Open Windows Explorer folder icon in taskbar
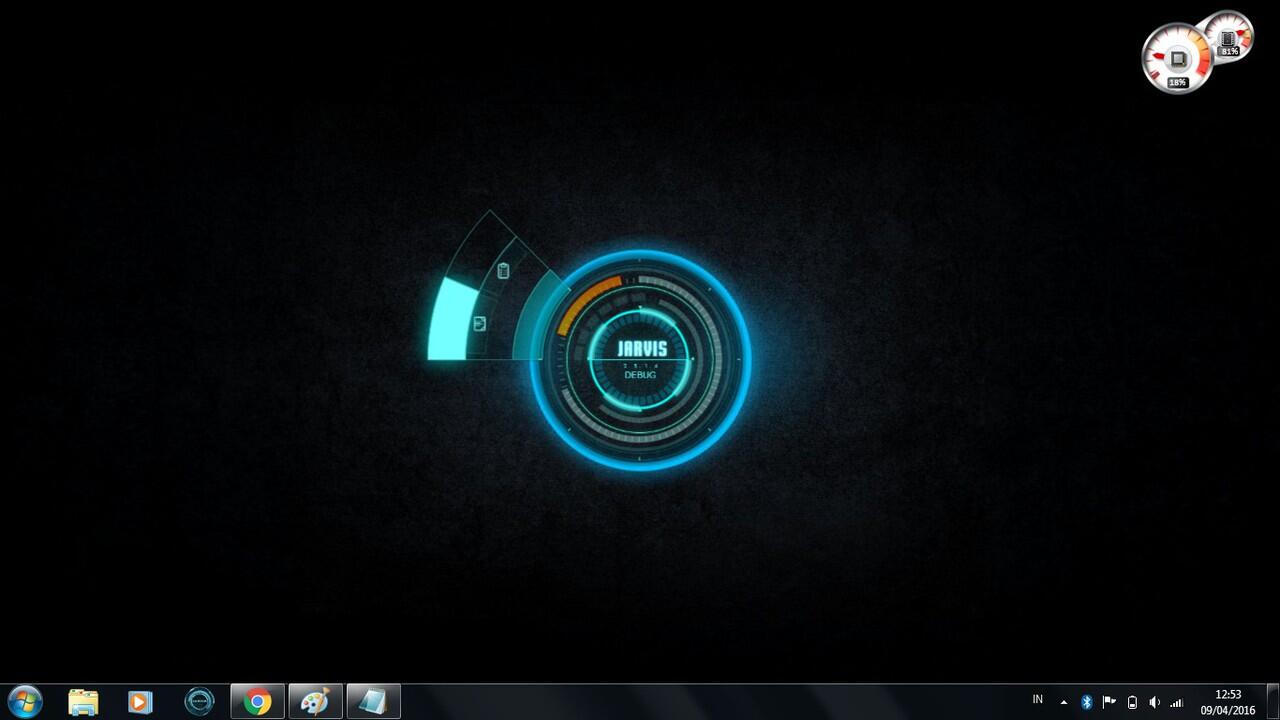 coord(83,702)
